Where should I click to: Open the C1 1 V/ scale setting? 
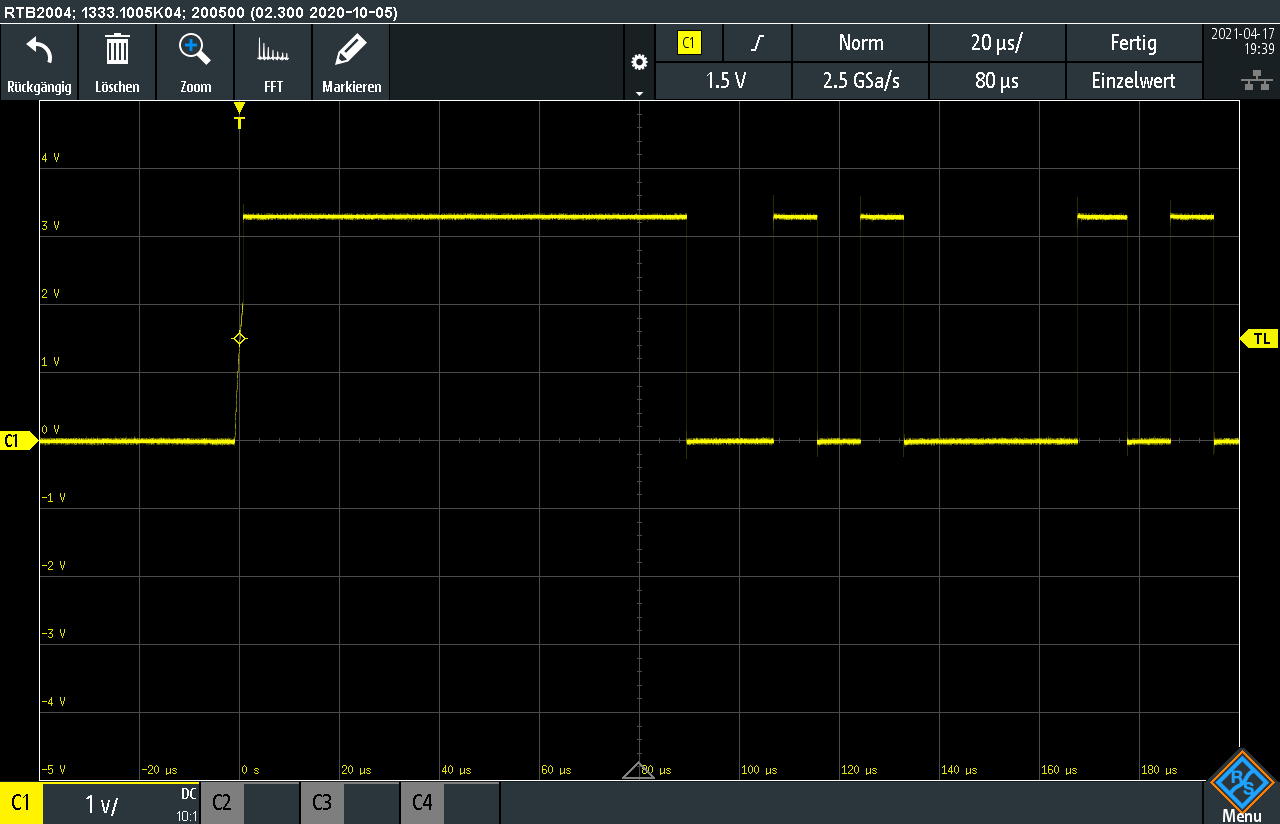pos(102,804)
